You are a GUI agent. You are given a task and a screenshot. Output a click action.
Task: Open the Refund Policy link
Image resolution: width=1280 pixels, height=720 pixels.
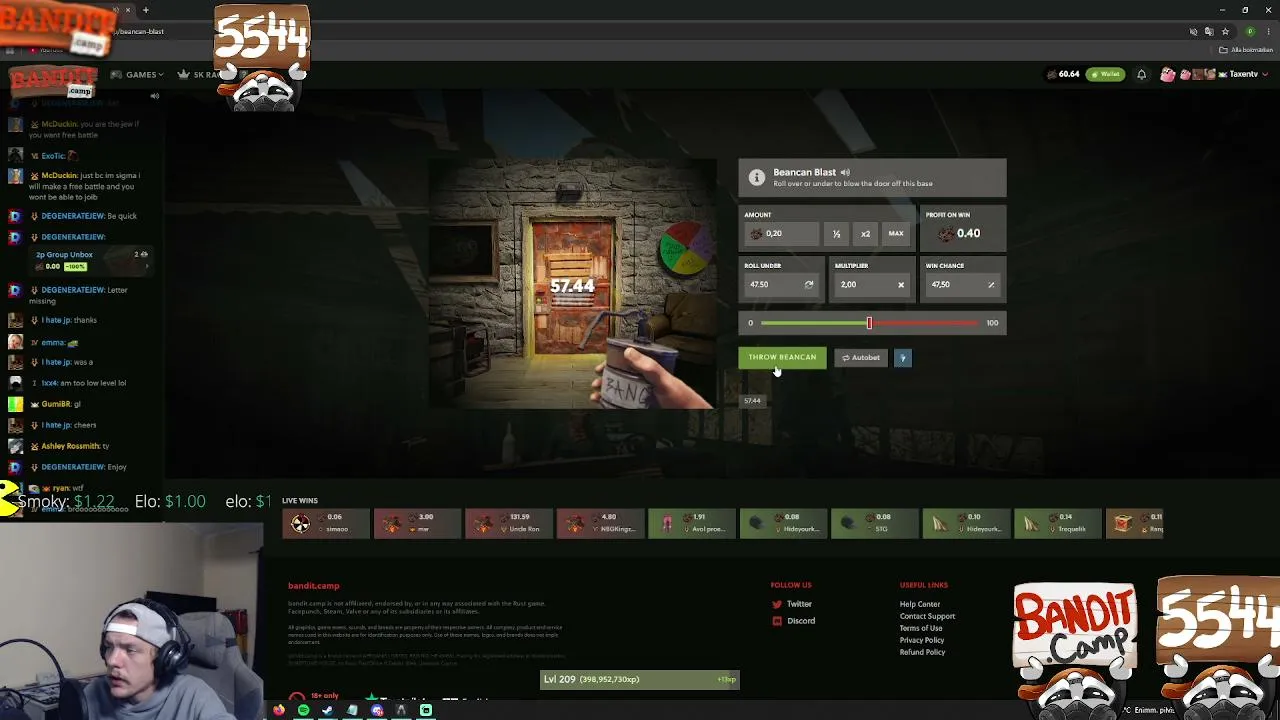923,652
